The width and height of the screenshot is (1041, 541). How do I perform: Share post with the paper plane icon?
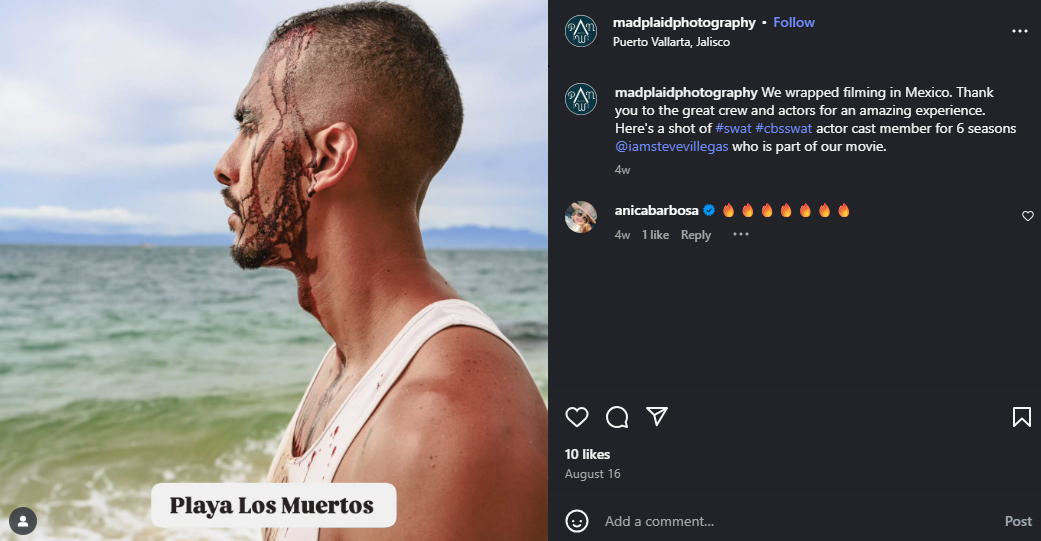click(657, 416)
